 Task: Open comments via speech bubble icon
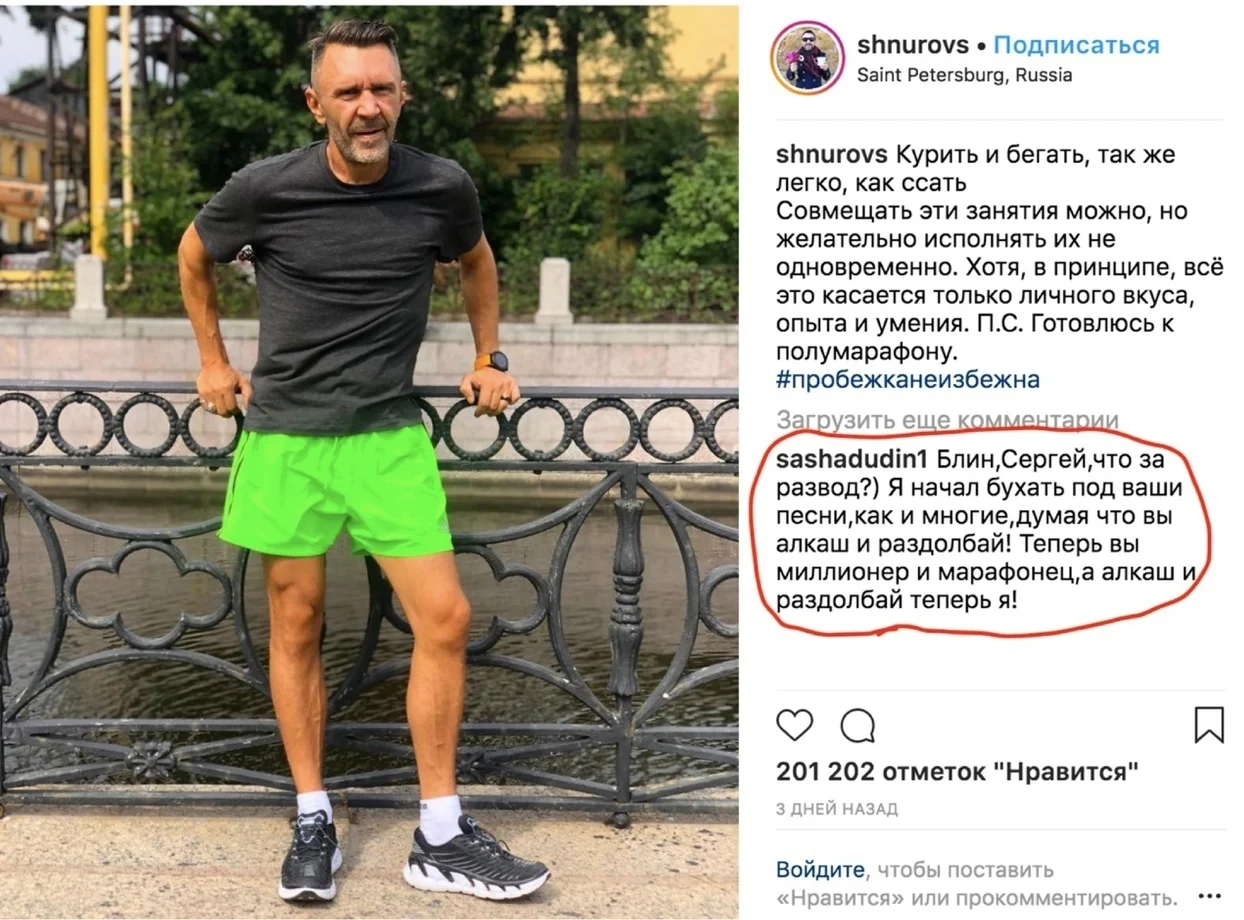point(857,725)
